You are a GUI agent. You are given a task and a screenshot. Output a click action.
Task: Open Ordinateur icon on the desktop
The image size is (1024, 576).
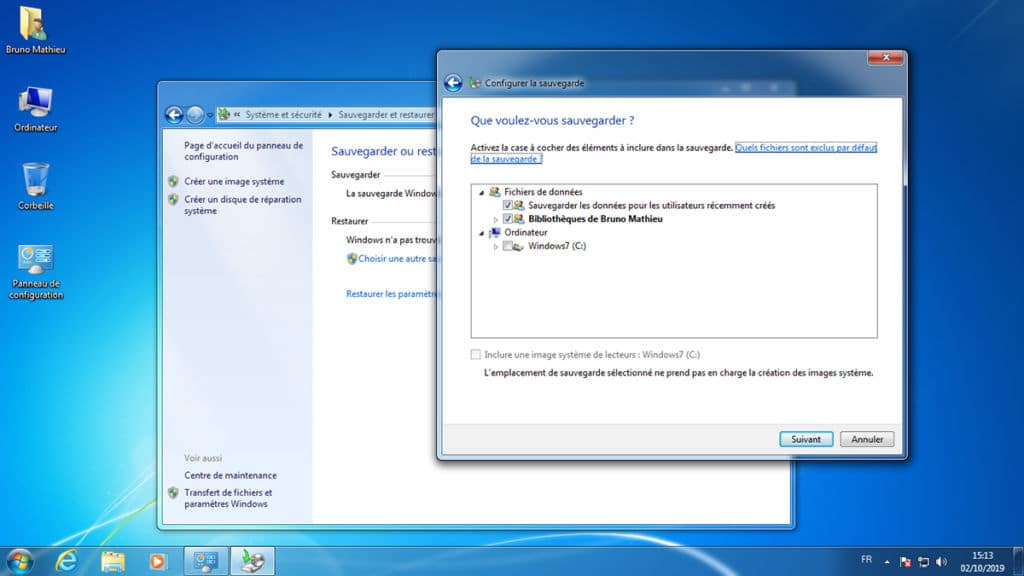[x=36, y=103]
